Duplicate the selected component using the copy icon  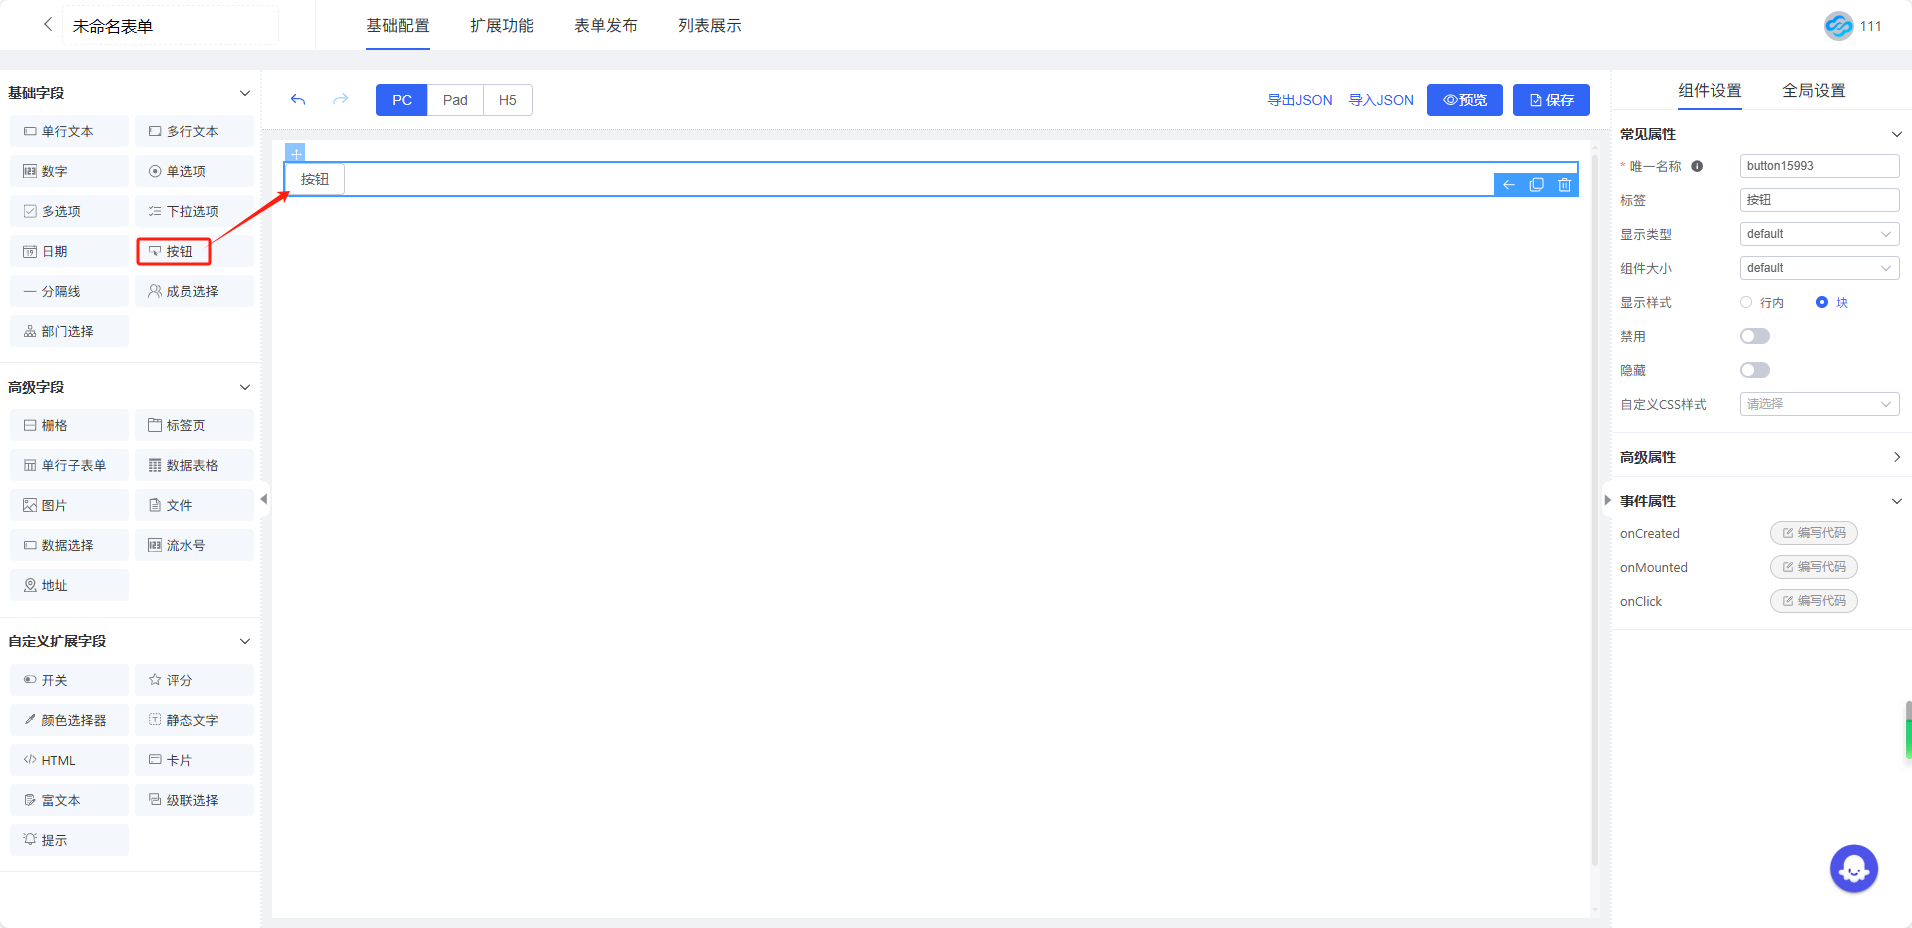[x=1537, y=185]
